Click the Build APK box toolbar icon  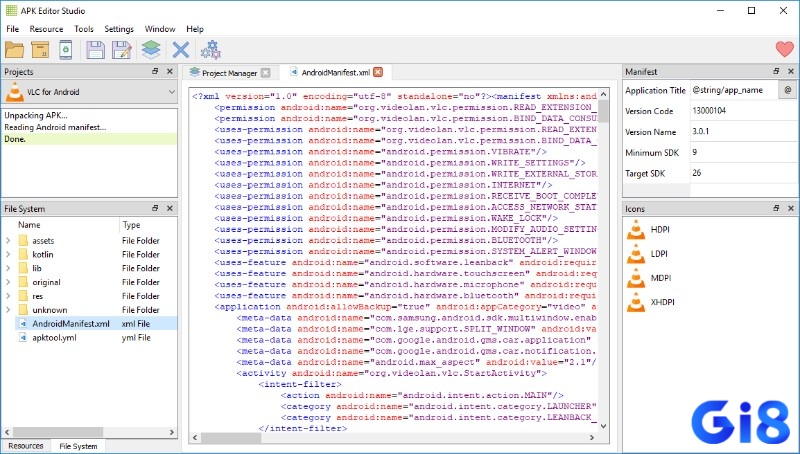[x=40, y=50]
